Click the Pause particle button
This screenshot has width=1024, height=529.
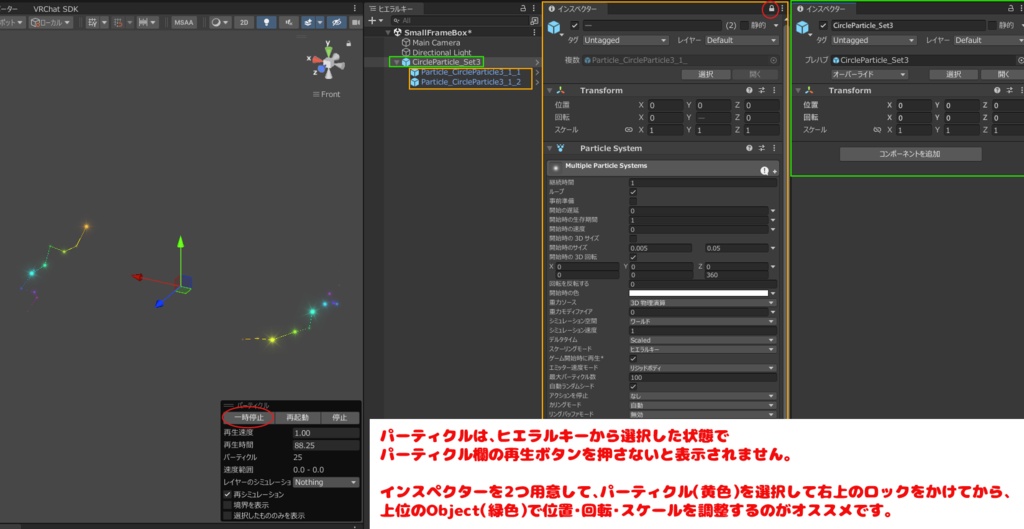click(x=249, y=417)
